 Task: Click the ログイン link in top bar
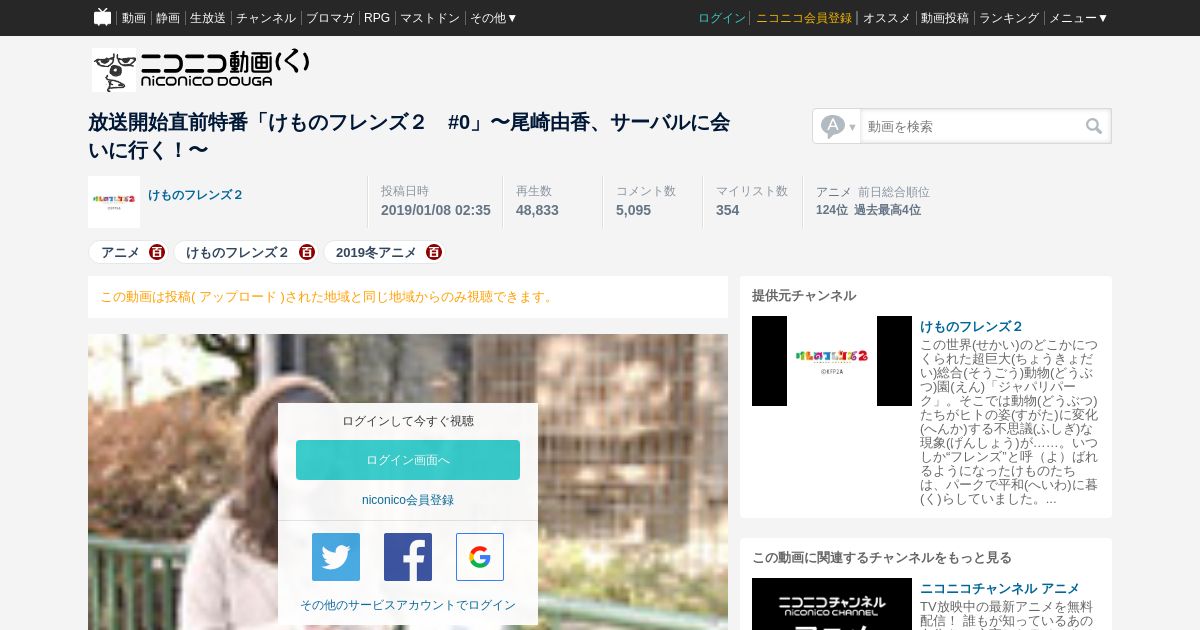[x=722, y=18]
